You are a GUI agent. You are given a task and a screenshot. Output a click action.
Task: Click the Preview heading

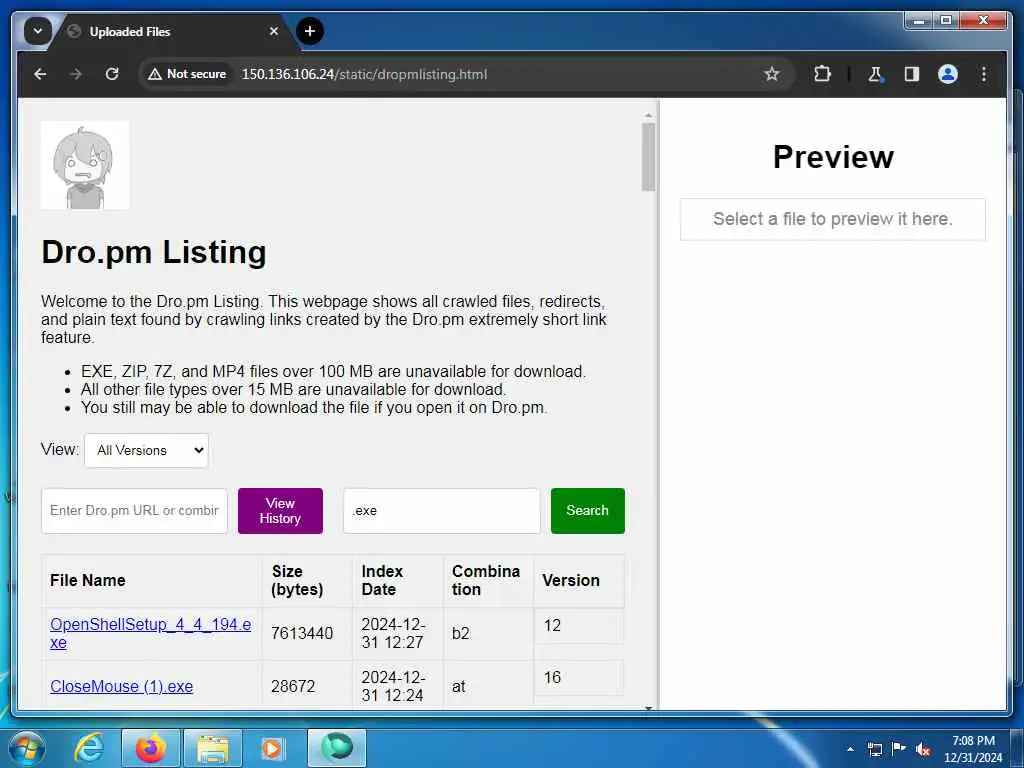833,157
